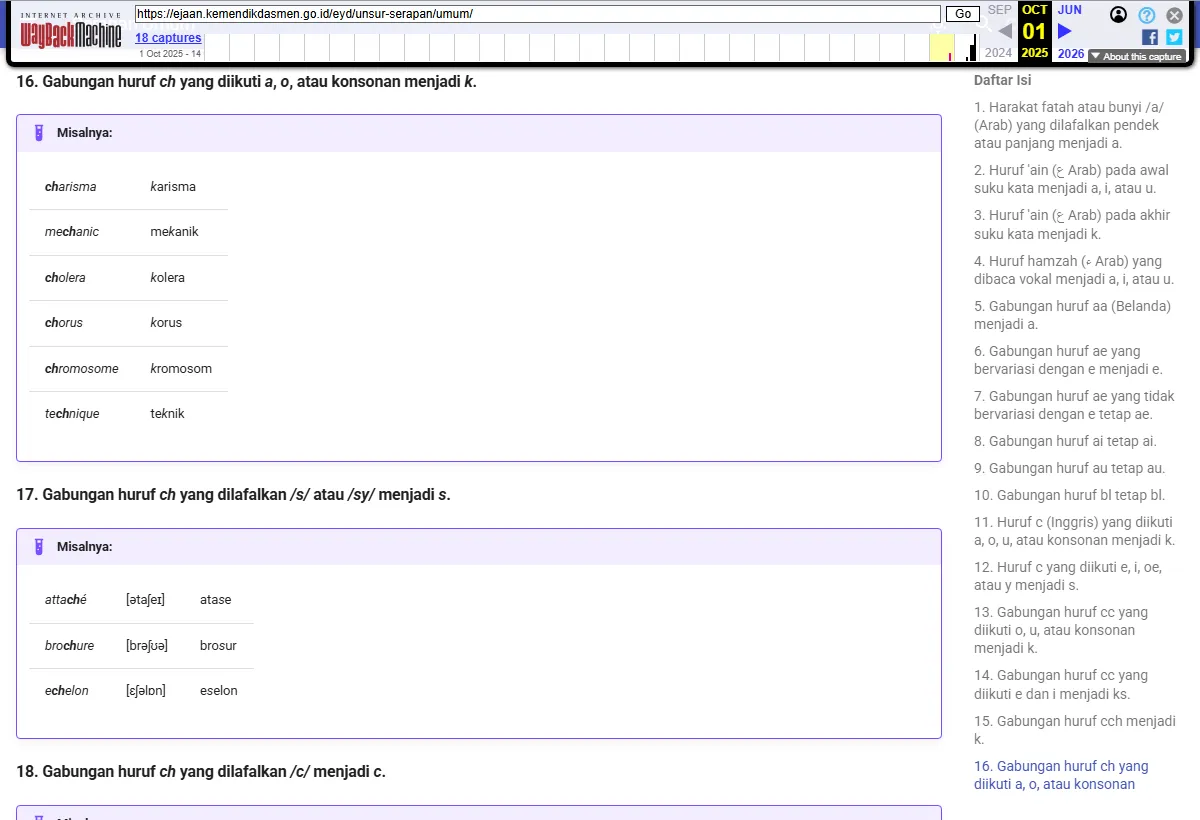Share this capture on Twitter
Image resolution: width=1200 pixels, height=820 pixels.
tap(1174, 37)
